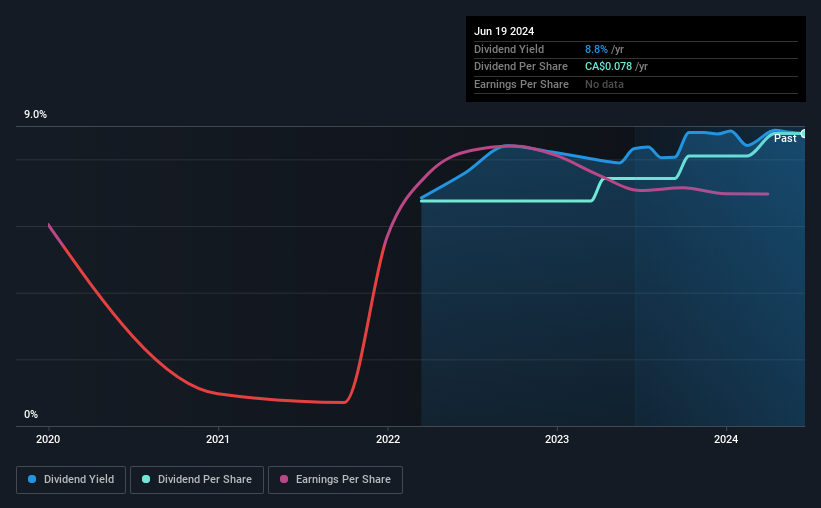This screenshot has height=508, width=821.
Task: Click the 9.0% y-axis label
Action: pos(35,115)
